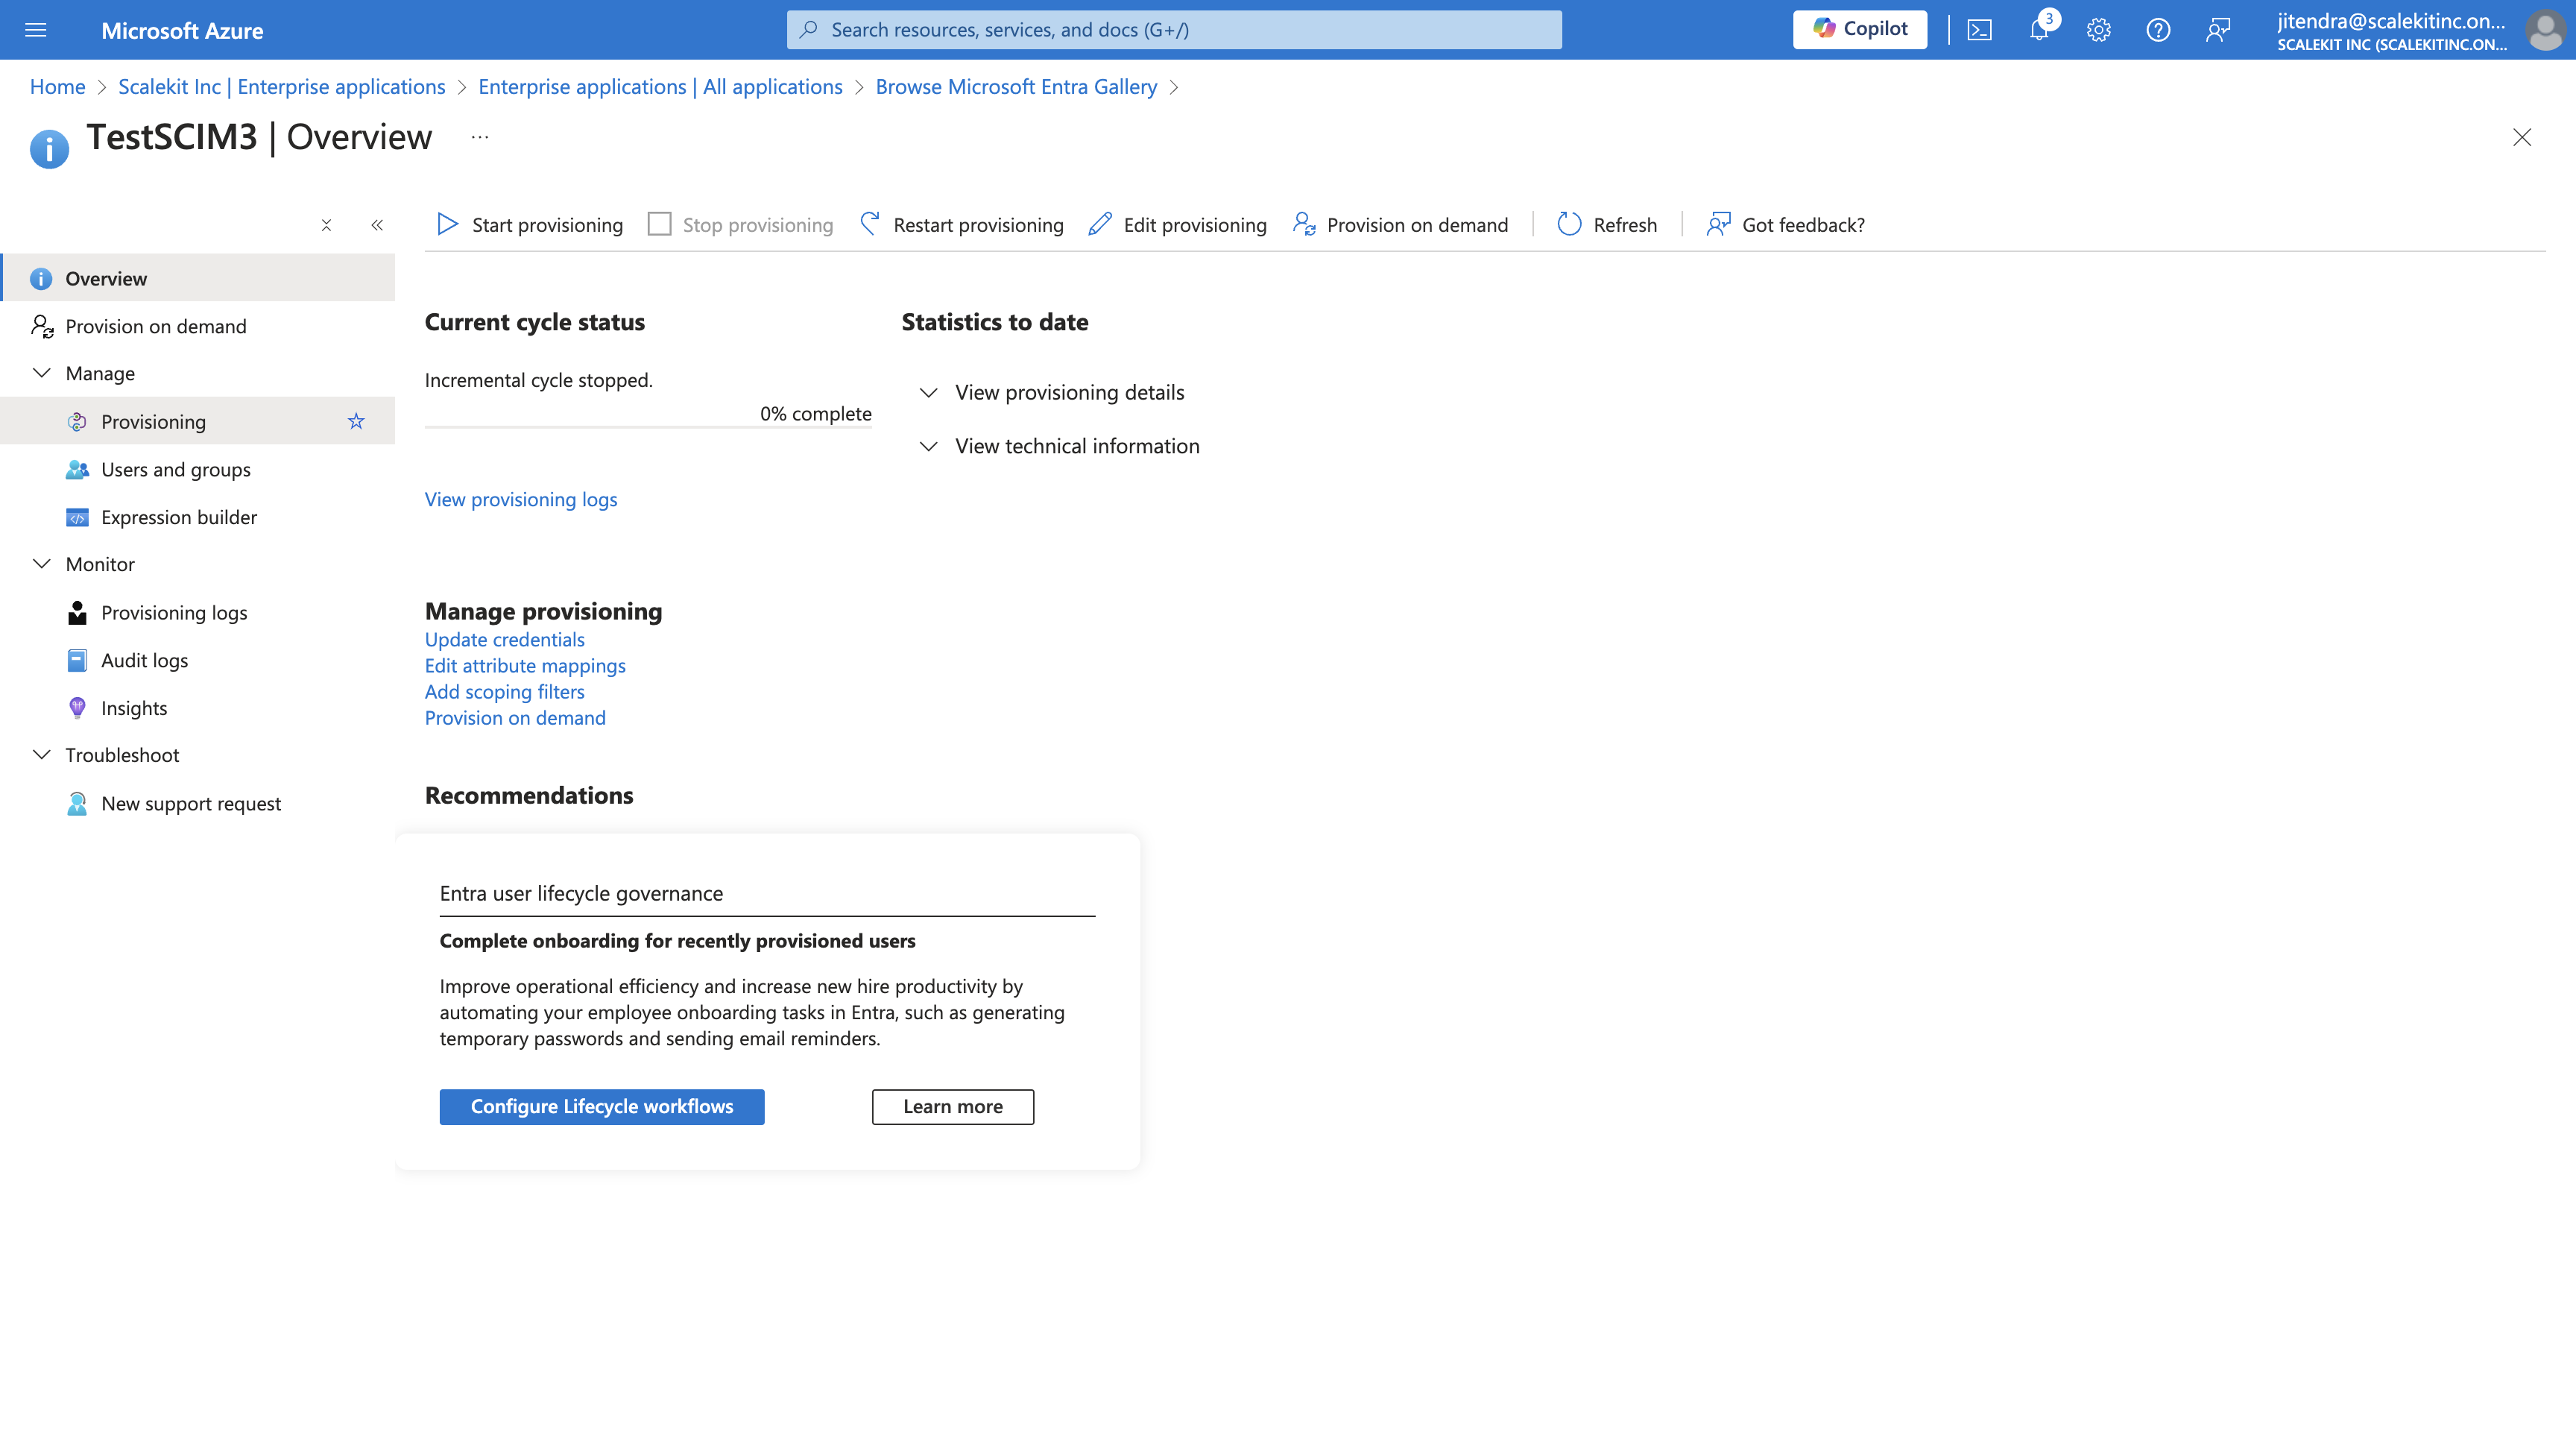Open Copilot from the top bar
Viewport: 2576px width, 1430px height.
click(1860, 29)
